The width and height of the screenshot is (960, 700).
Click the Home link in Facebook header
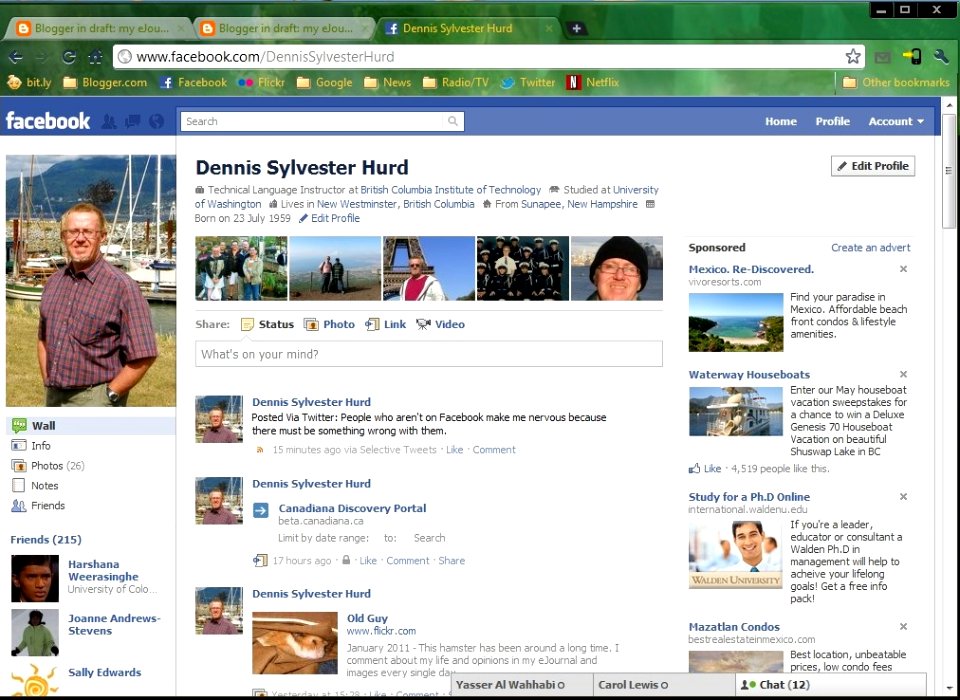(x=781, y=121)
